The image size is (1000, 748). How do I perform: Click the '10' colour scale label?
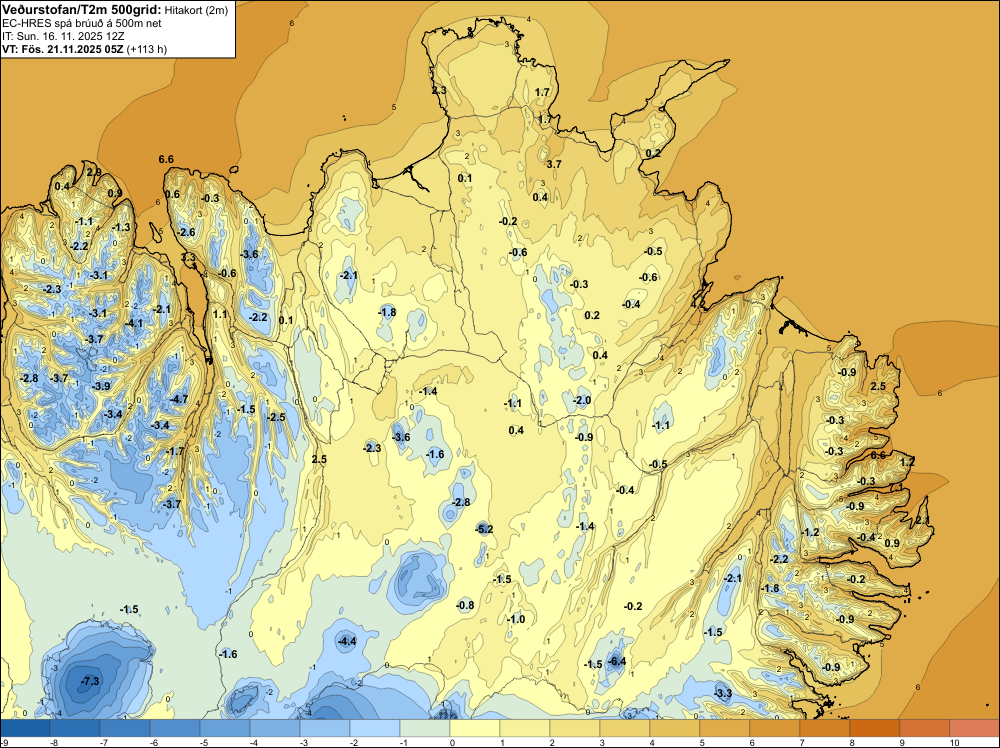955,742
